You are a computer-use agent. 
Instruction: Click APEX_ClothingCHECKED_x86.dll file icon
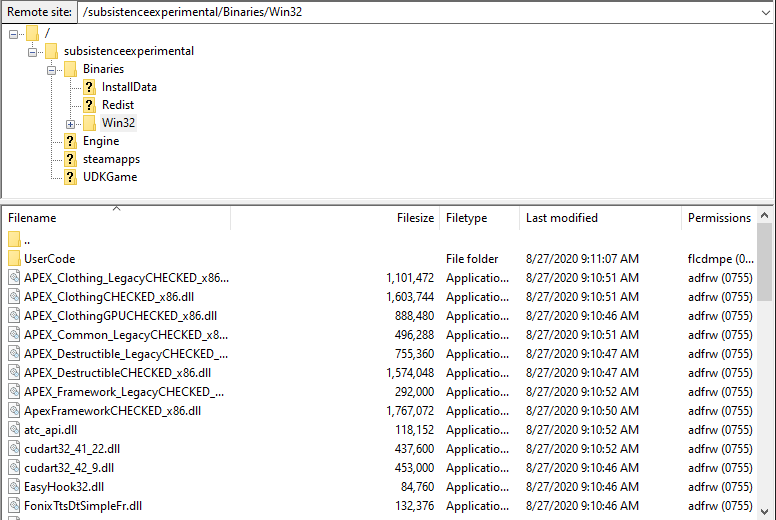click(14, 297)
